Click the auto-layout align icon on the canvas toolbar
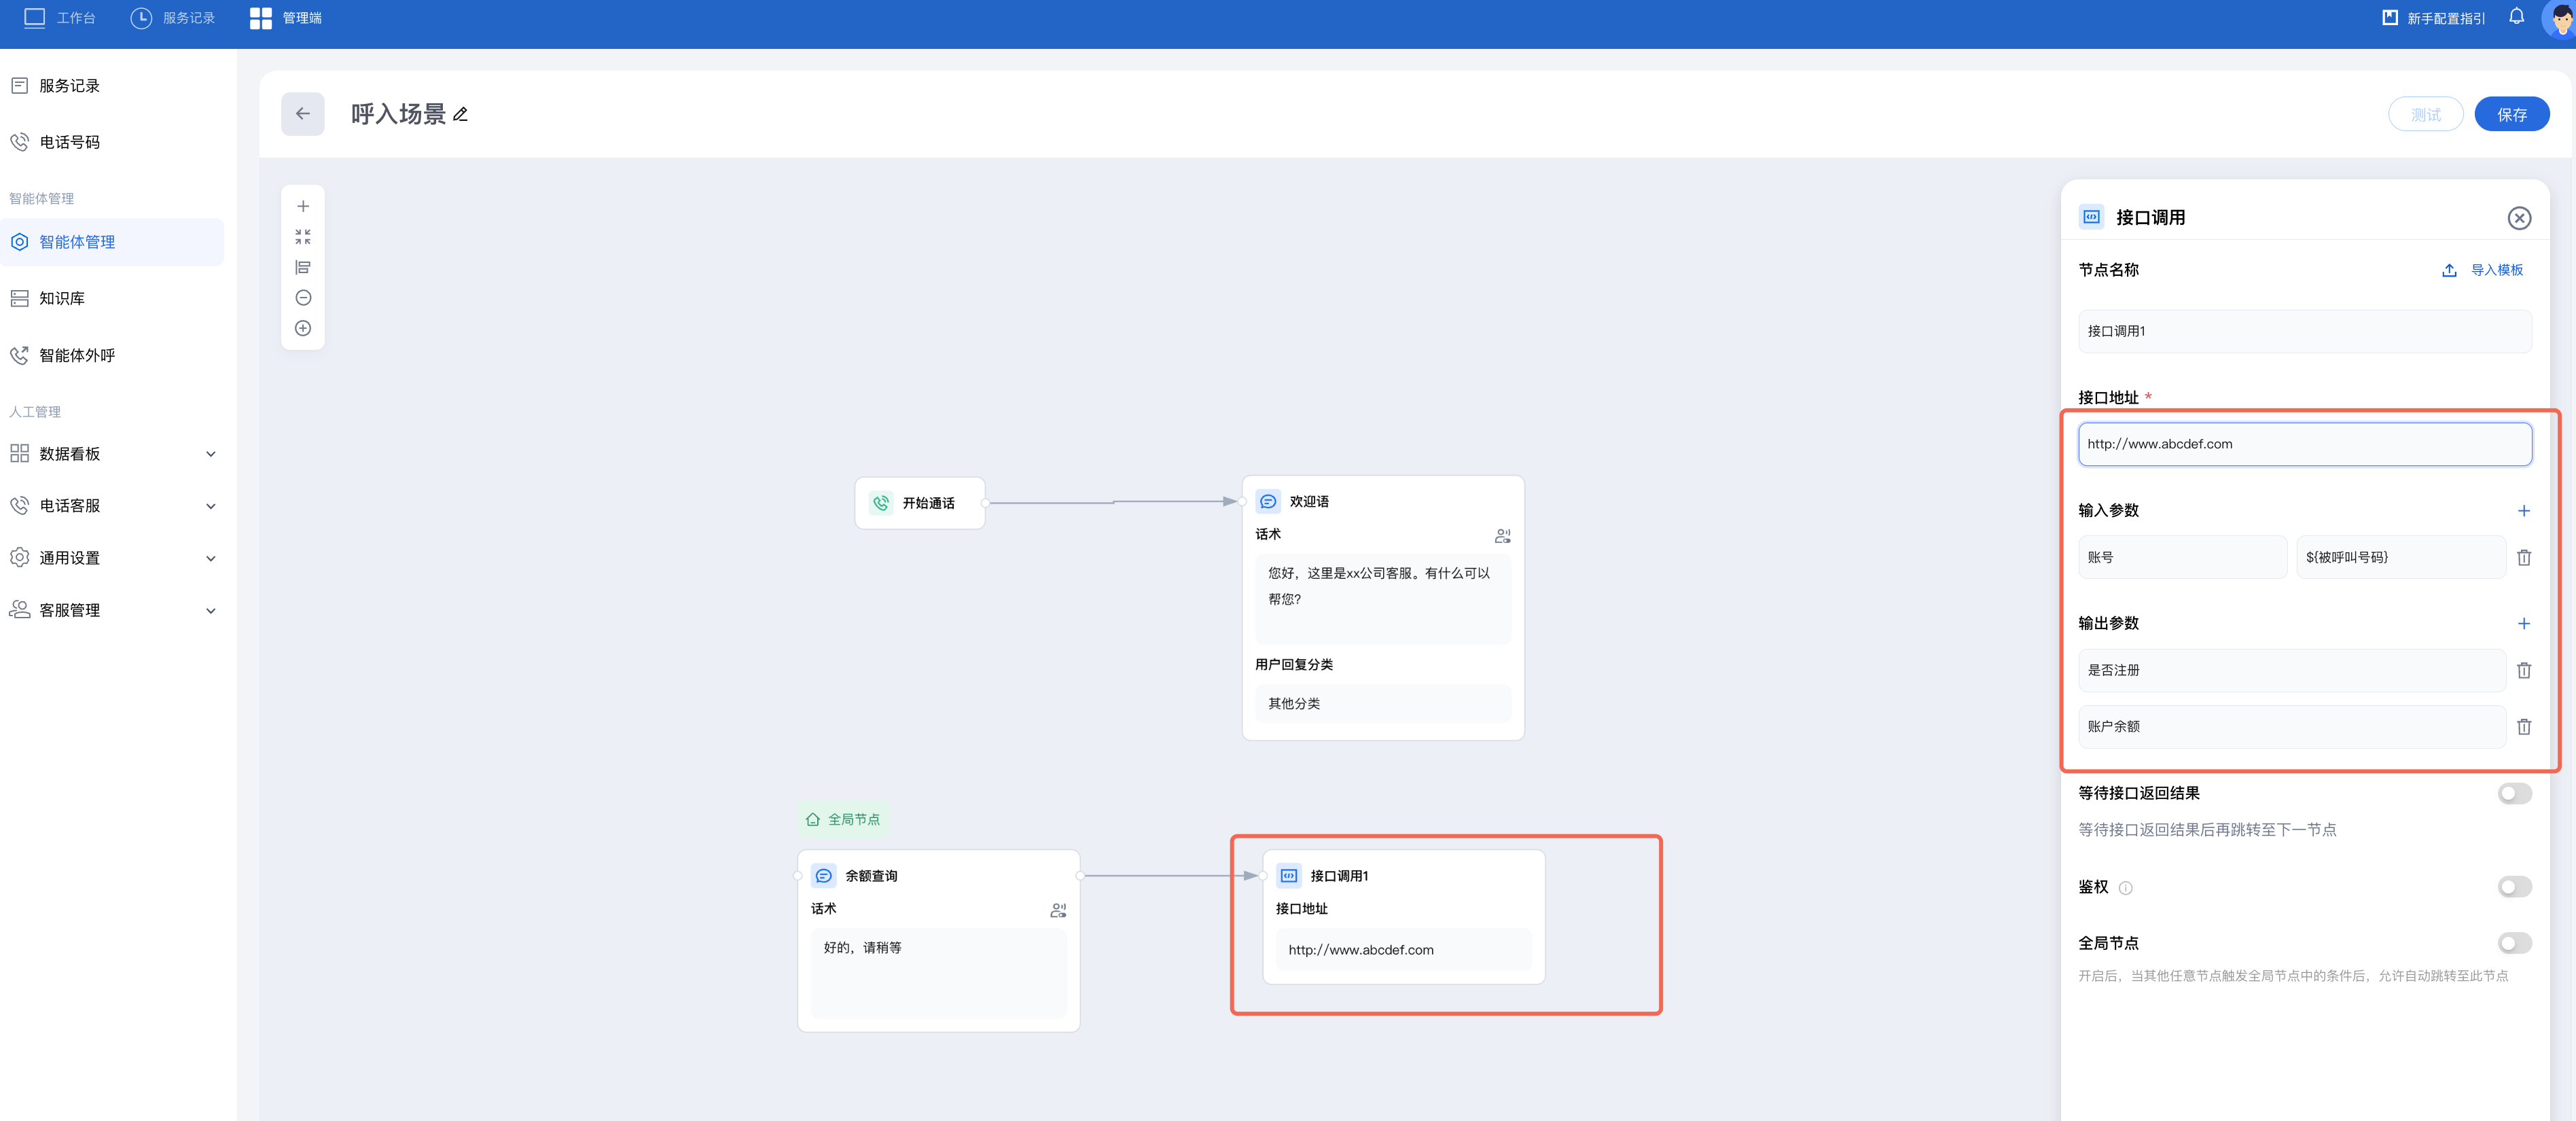 (x=303, y=267)
